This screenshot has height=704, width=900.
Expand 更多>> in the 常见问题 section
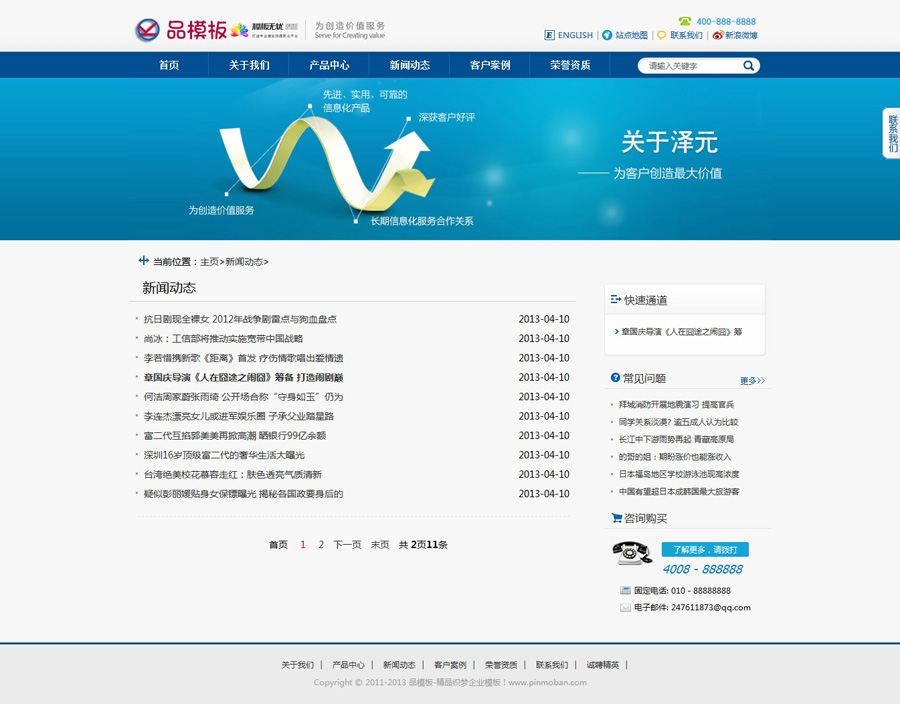[752, 381]
